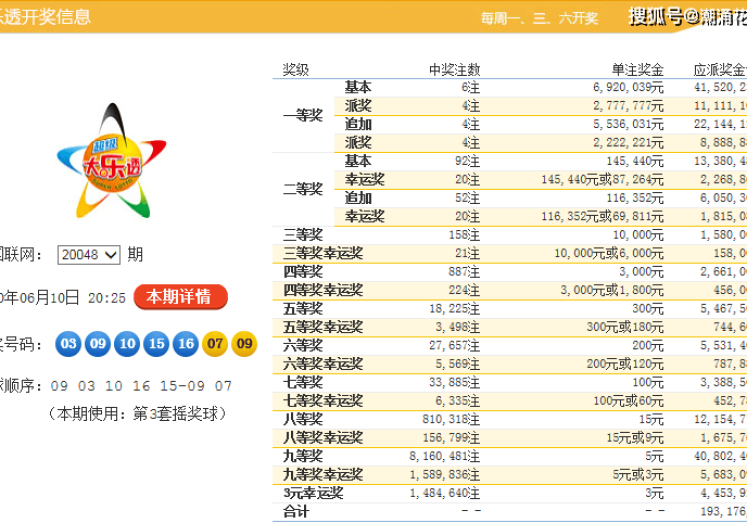Click the 810,318注 winners count
Viewport: 747px width, 523px height.
(451, 420)
